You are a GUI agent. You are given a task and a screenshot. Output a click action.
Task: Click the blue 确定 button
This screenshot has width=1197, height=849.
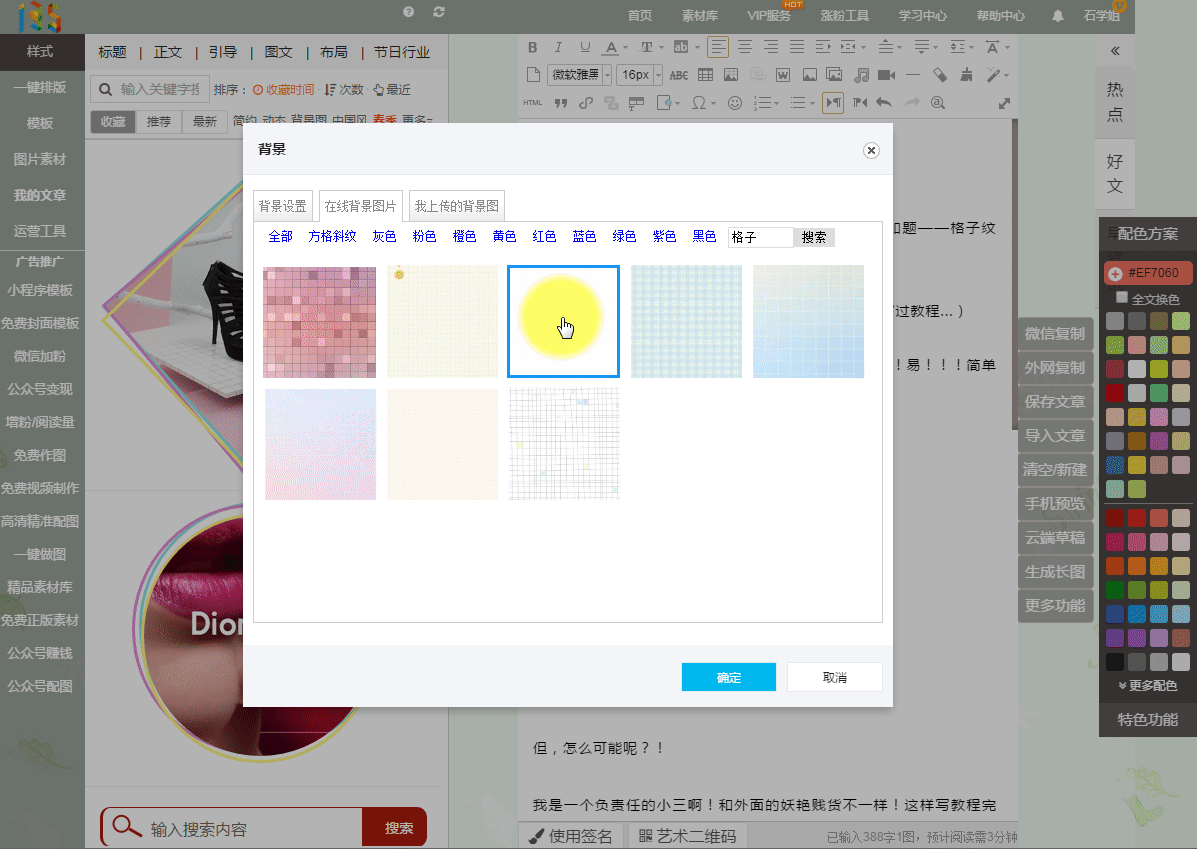[x=729, y=677]
